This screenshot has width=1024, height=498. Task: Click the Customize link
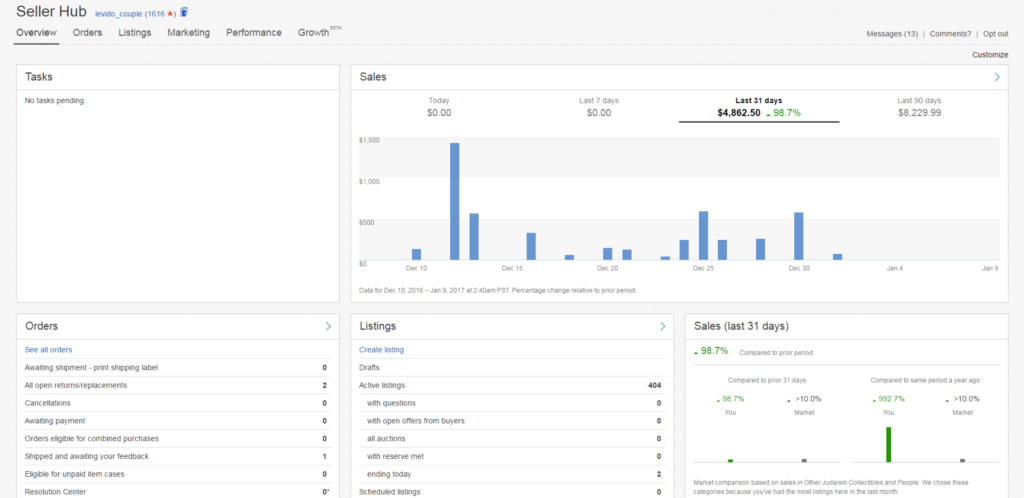click(x=990, y=55)
